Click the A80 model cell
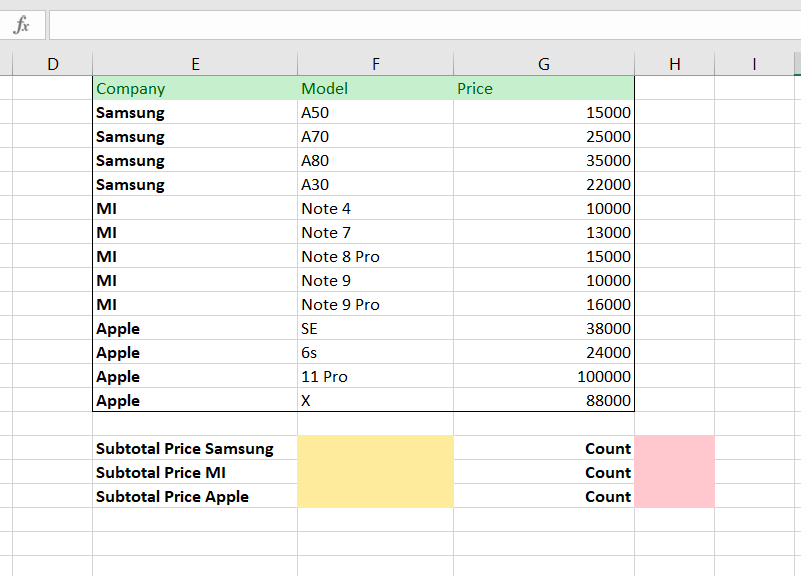801x576 pixels. coord(375,160)
